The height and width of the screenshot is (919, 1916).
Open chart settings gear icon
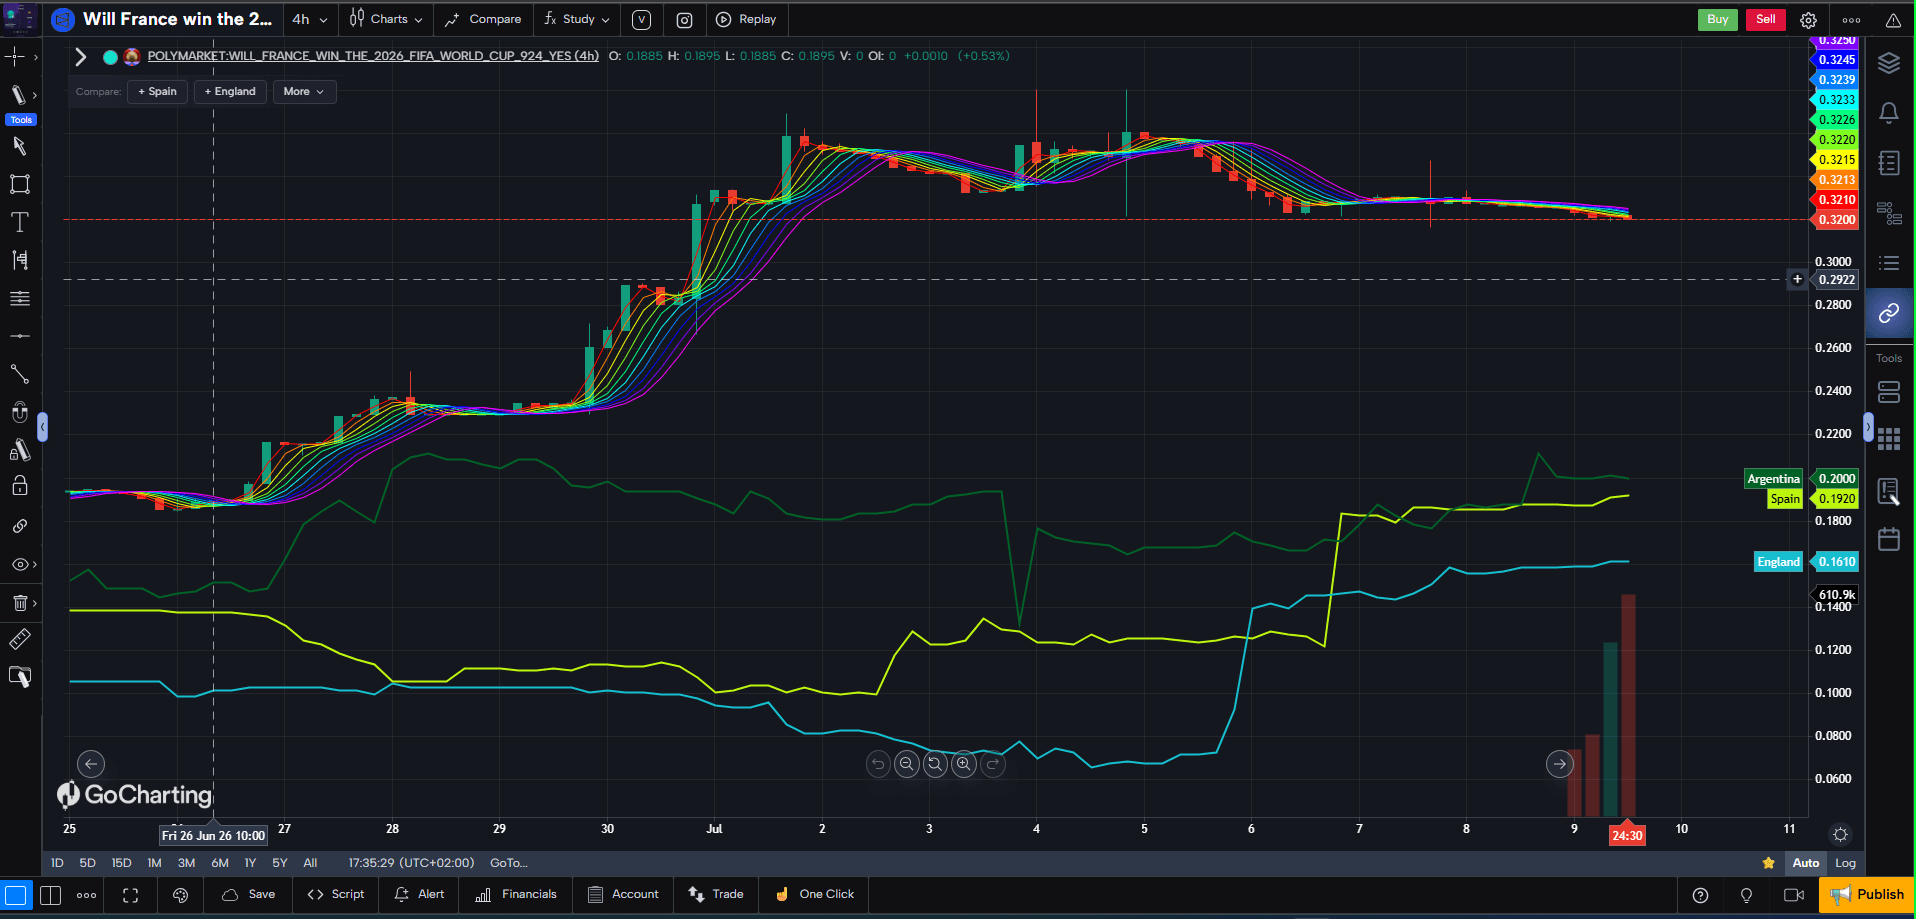(x=1808, y=20)
